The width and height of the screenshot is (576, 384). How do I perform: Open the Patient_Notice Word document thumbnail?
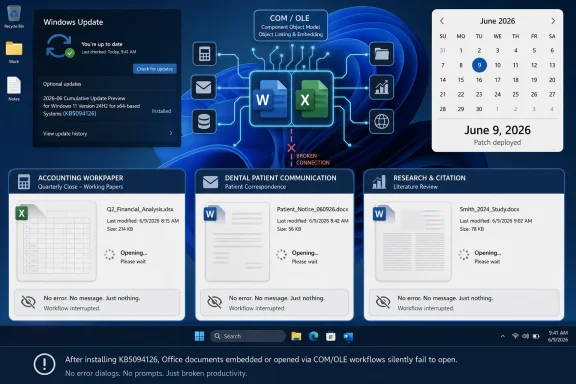coord(237,242)
